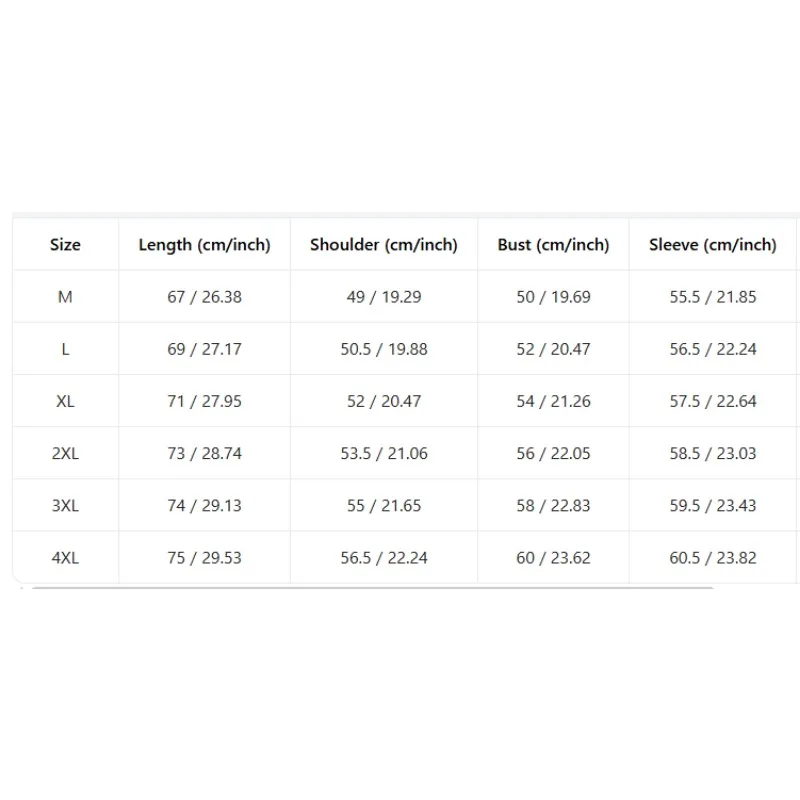800x800 pixels.
Task: Click the 74 / 29.13 length cell
Action: [205, 506]
